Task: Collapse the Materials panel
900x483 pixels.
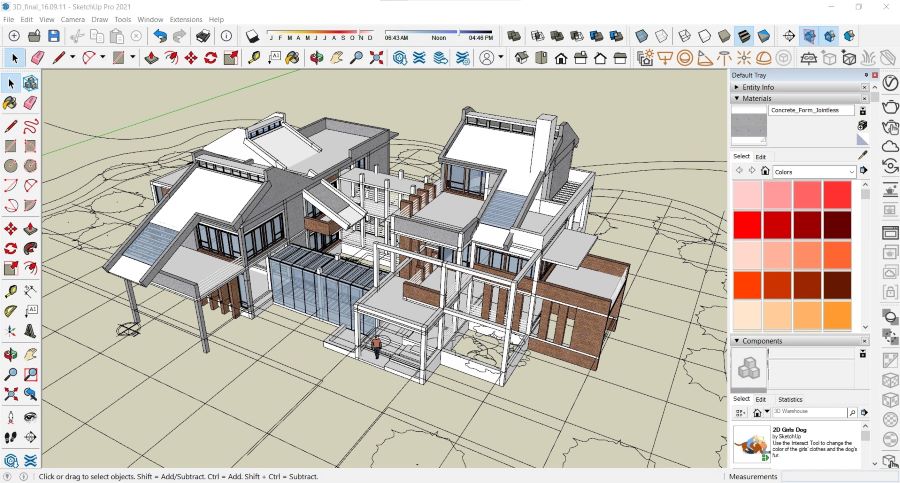Action: tap(736, 99)
